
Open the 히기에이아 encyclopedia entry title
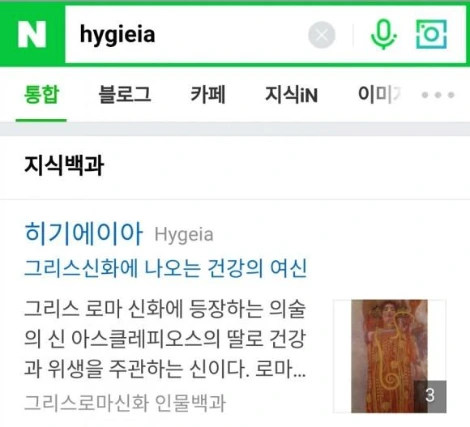pyautogui.click(x=84, y=233)
